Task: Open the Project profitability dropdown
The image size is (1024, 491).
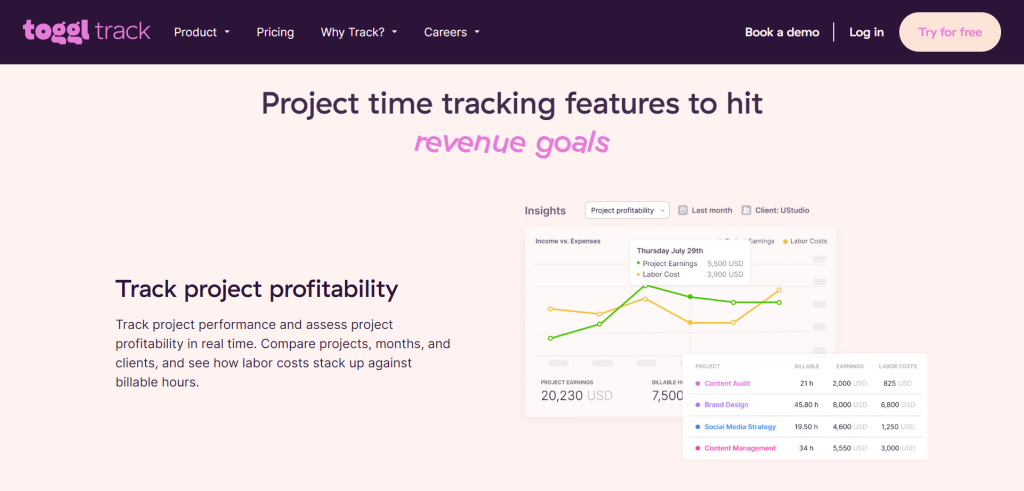Action: [x=627, y=210]
